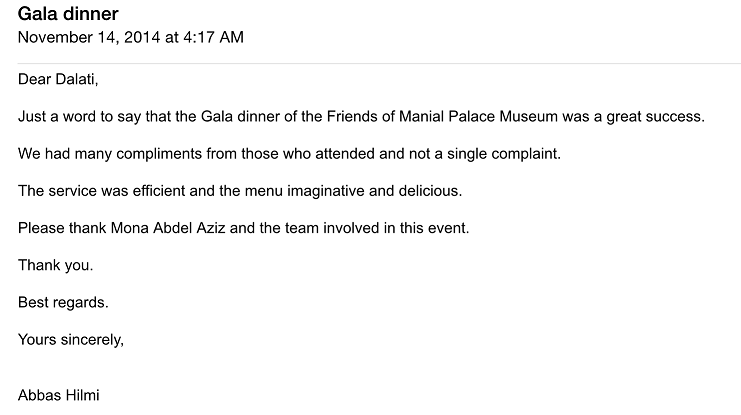Click the "Gala dinner" subject heading

[x=68, y=14]
